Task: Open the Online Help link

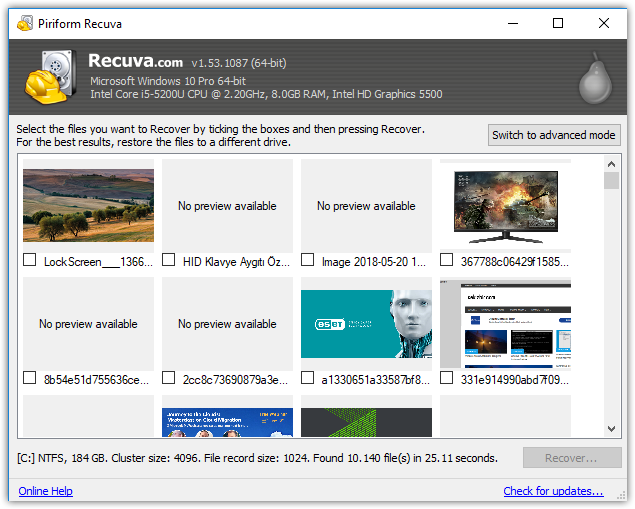Action: 45,491
